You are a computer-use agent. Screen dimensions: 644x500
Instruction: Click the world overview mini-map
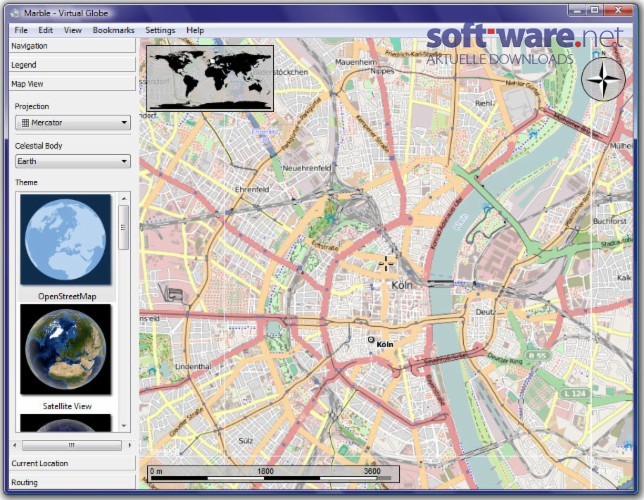click(x=210, y=78)
